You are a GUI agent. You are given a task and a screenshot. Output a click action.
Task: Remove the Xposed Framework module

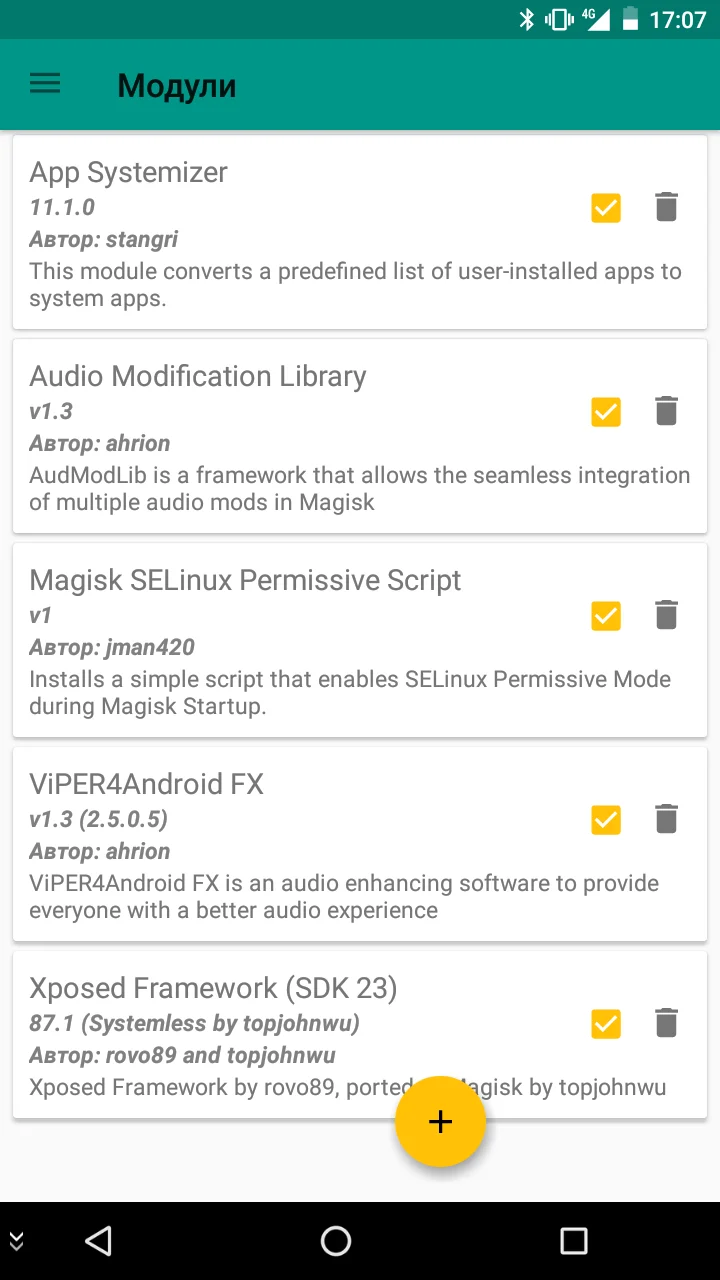[x=666, y=1023]
